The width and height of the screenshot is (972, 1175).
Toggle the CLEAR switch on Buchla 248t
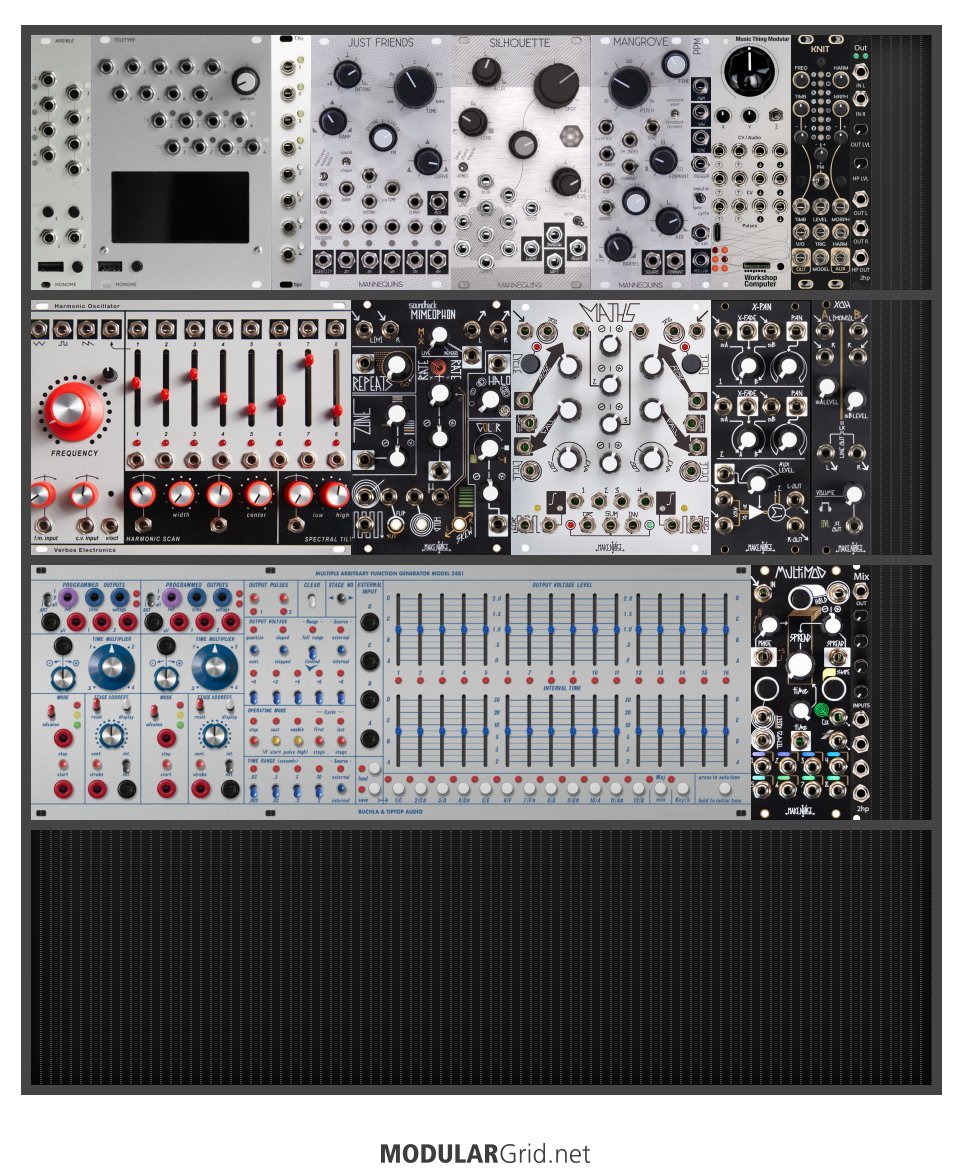click(x=313, y=600)
